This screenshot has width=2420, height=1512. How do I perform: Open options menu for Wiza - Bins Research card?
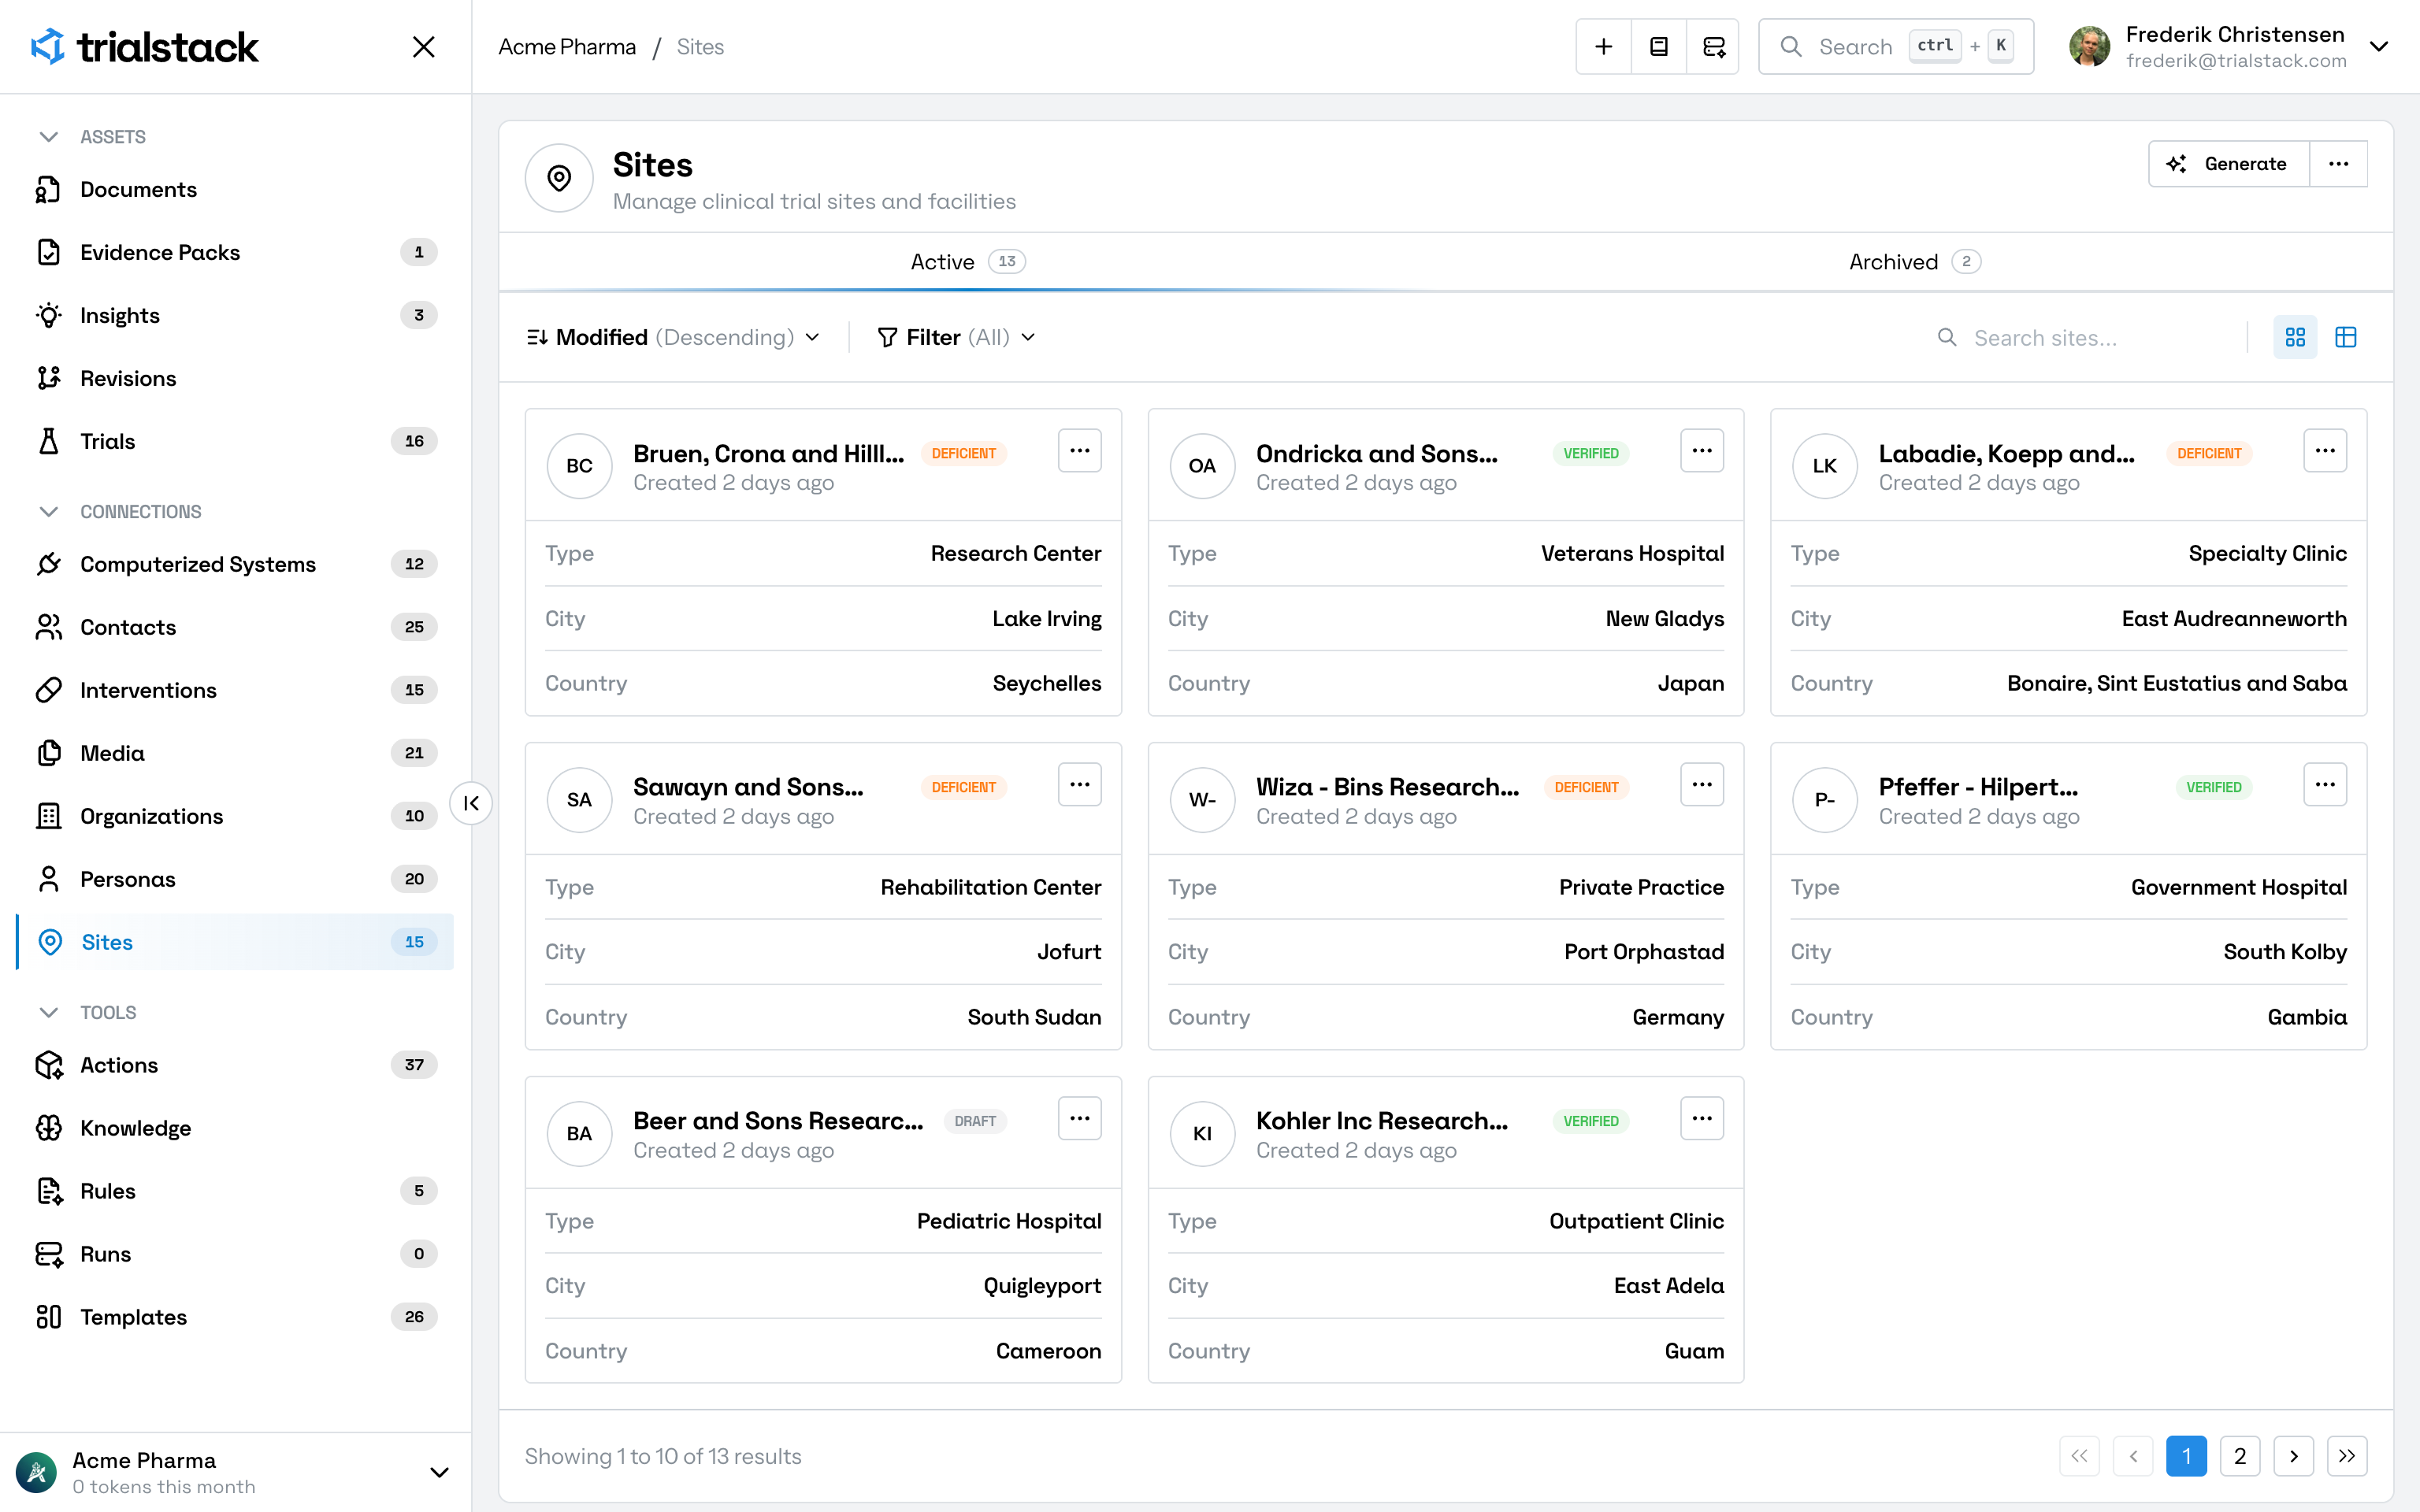1702,785
